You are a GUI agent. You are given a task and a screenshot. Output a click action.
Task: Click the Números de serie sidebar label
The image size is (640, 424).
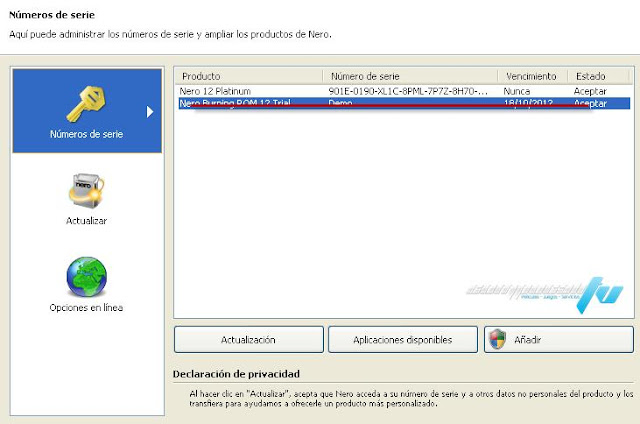pyautogui.click(x=87, y=134)
